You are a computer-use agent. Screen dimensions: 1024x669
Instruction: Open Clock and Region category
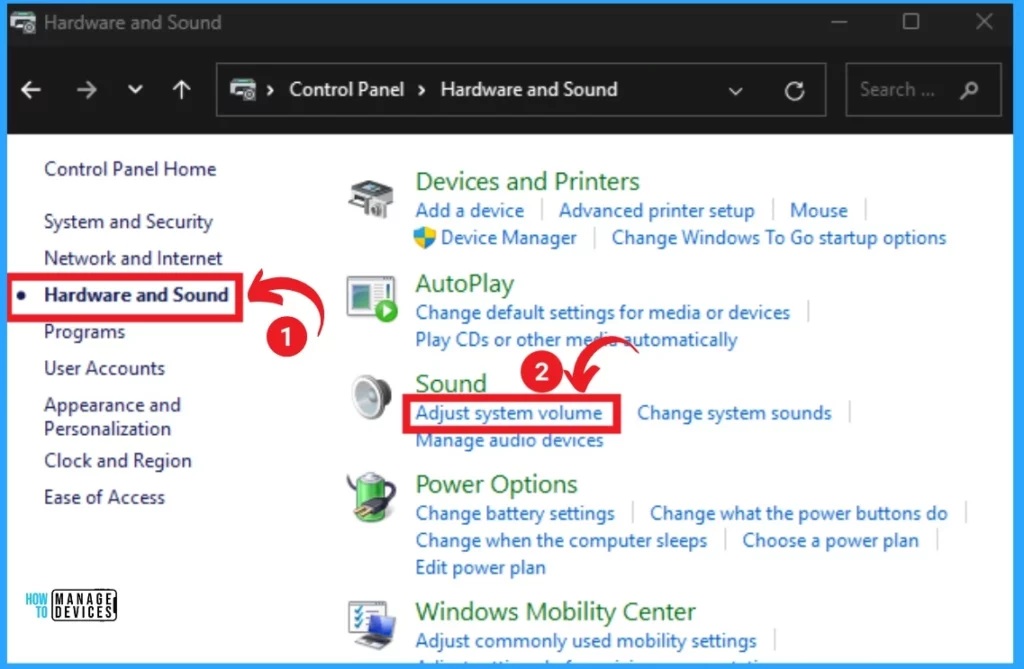point(118,461)
